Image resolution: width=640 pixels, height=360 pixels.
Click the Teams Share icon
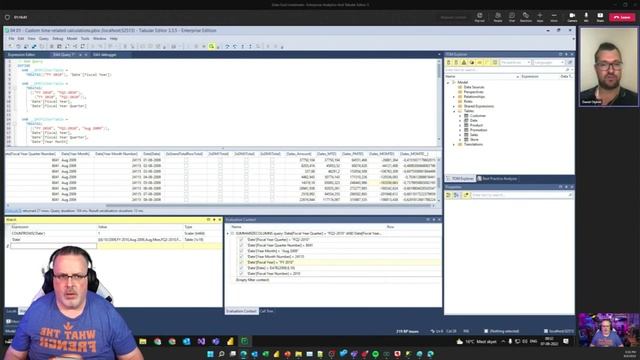point(600,17)
